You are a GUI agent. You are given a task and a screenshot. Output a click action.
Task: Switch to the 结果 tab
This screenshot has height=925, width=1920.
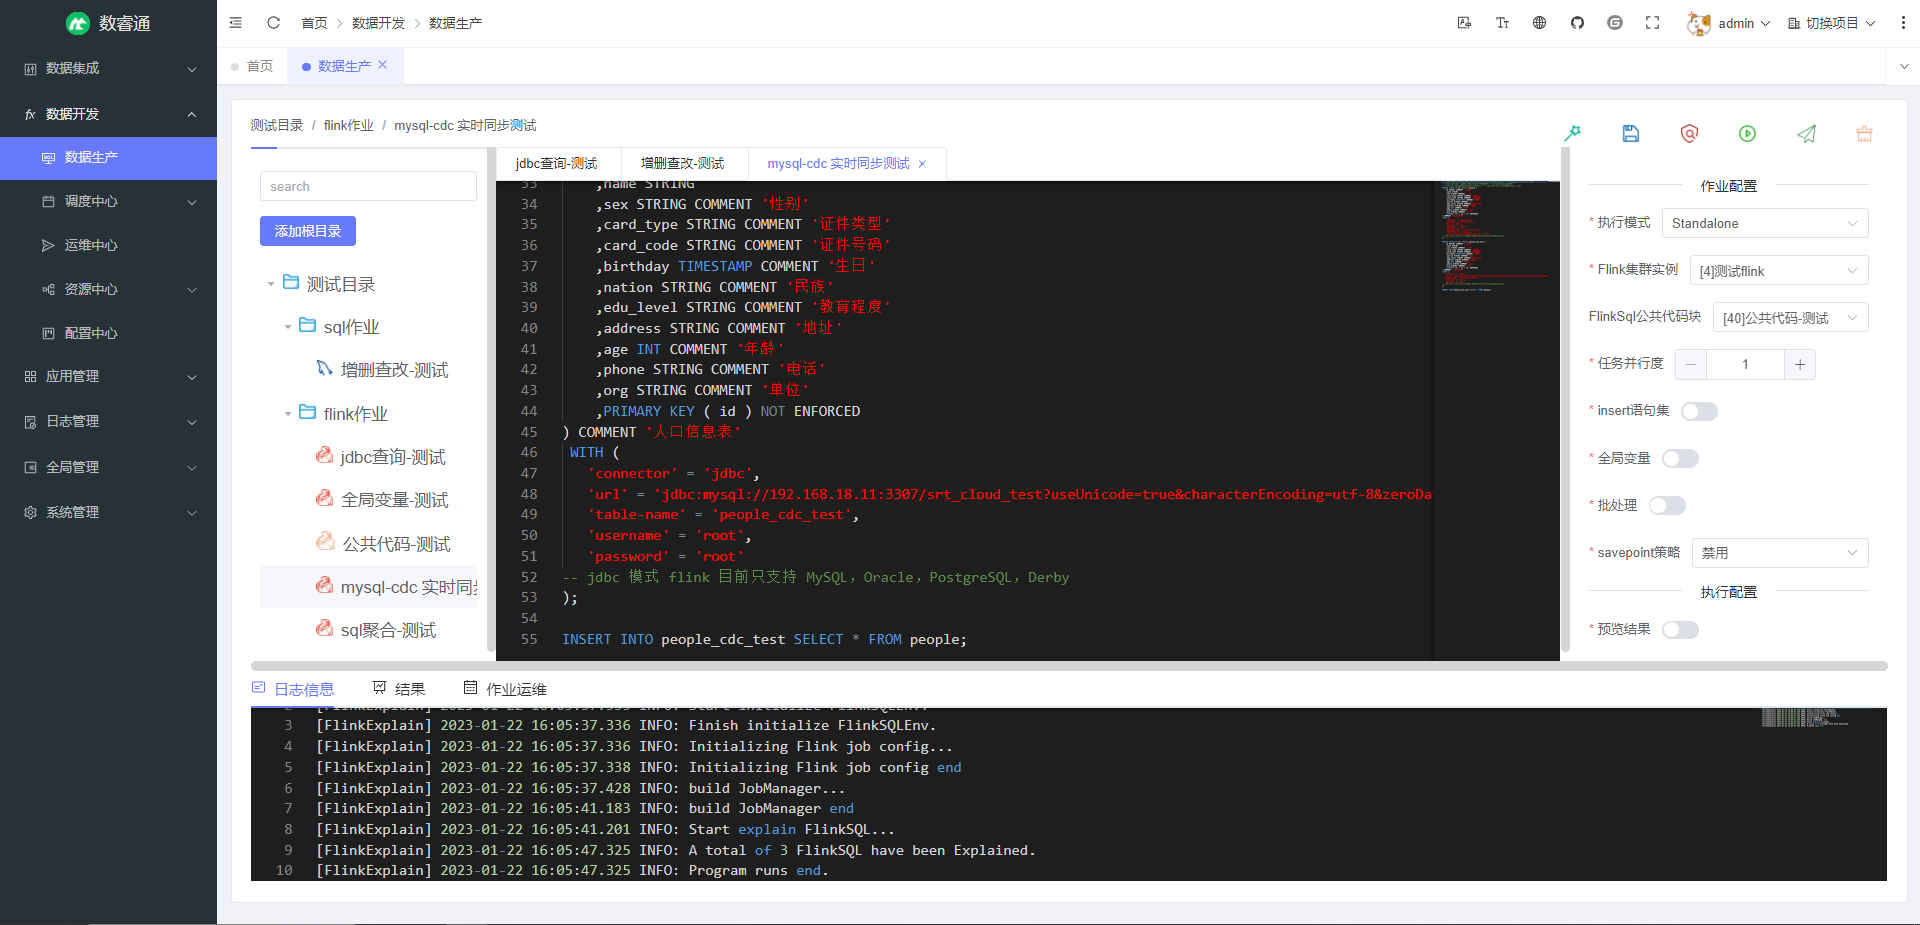point(399,689)
